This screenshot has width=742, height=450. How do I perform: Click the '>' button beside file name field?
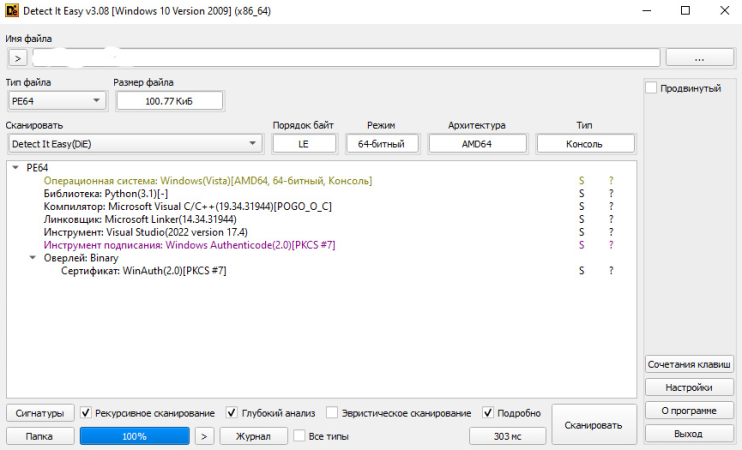coord(17,57)
